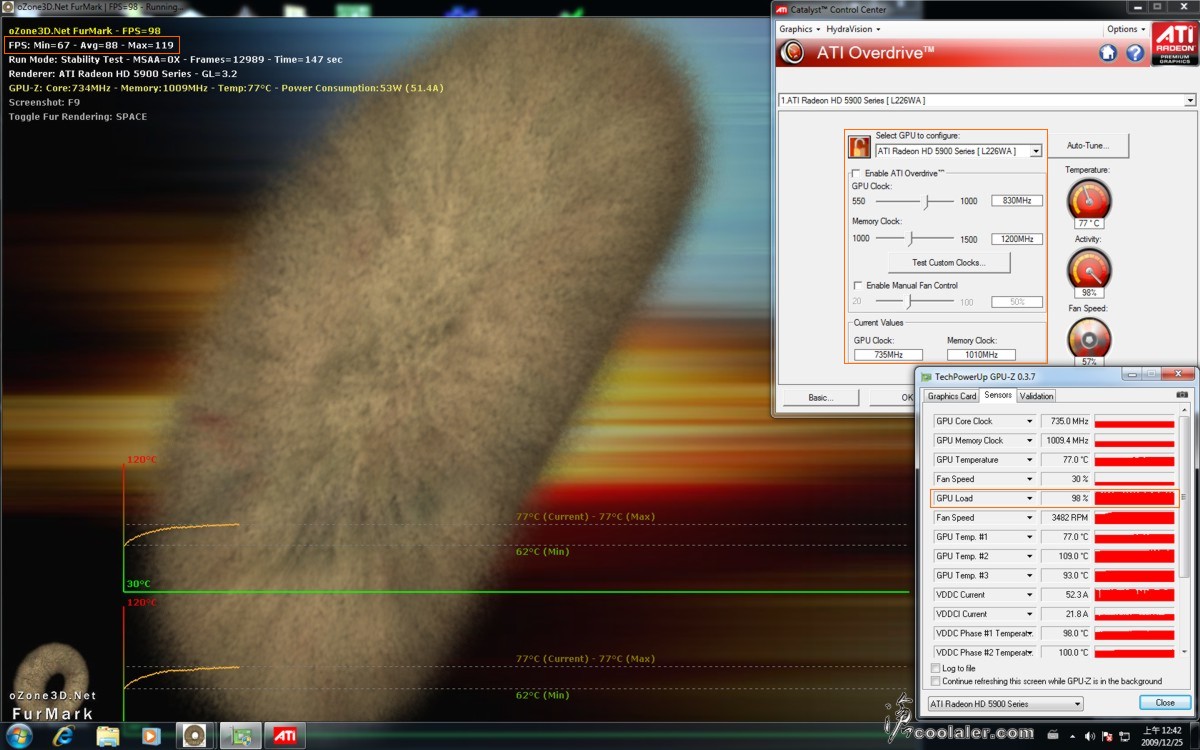
Task: Expand GPU Load sensor dropdown
Action: [1030, 498]
